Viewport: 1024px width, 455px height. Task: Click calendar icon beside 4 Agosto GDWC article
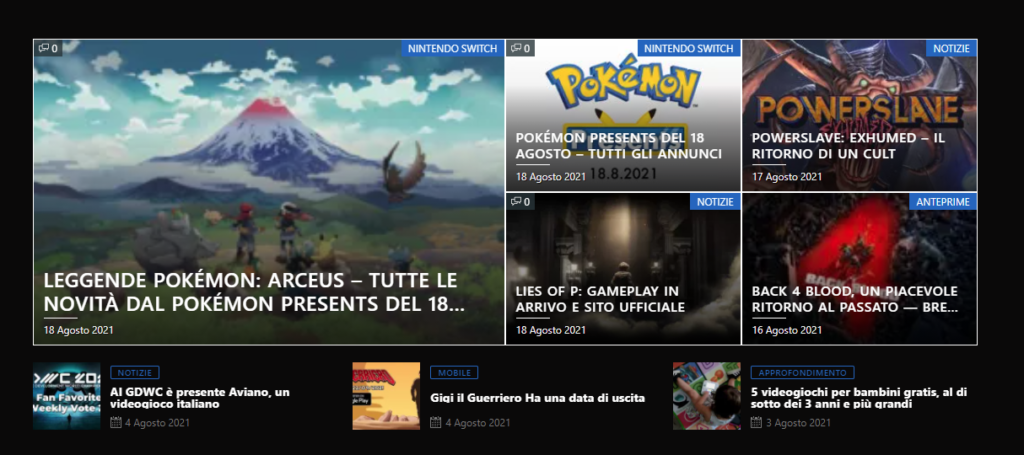(116, 422)
